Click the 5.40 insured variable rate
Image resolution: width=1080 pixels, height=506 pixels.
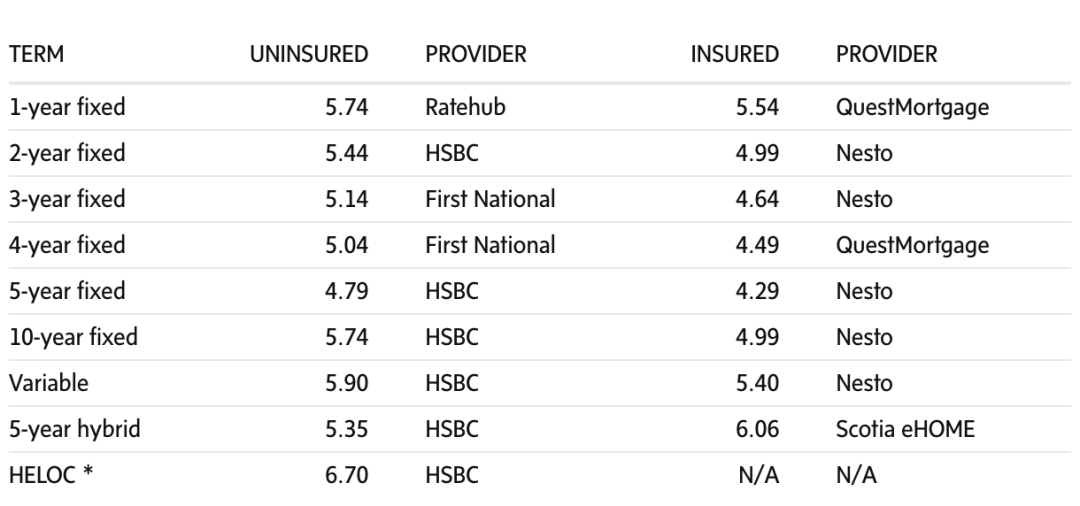(x=757, y=383)
